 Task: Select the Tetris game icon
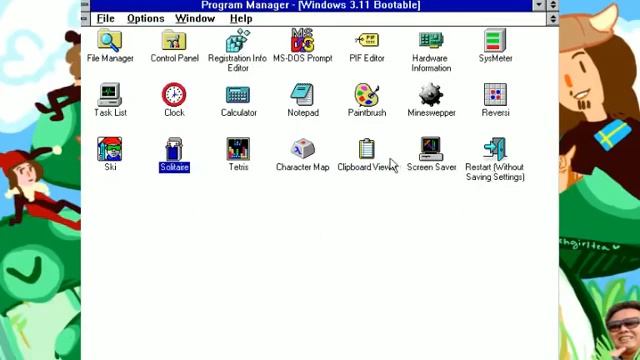tap(238, 149)
